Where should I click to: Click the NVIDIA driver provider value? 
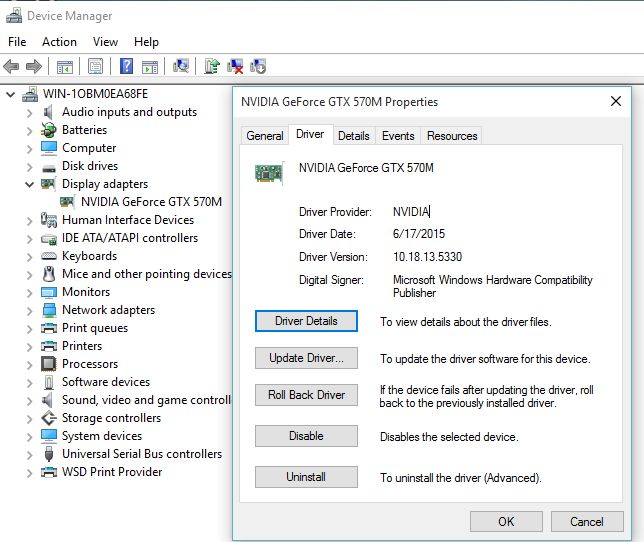pyautogui.click(x=411, y=212)
